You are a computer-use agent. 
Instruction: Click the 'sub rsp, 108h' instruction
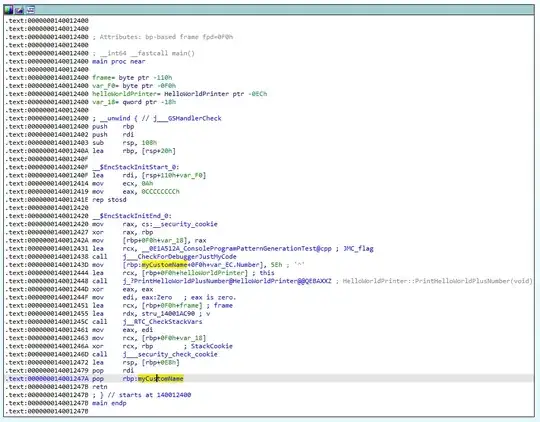point(124,143)
